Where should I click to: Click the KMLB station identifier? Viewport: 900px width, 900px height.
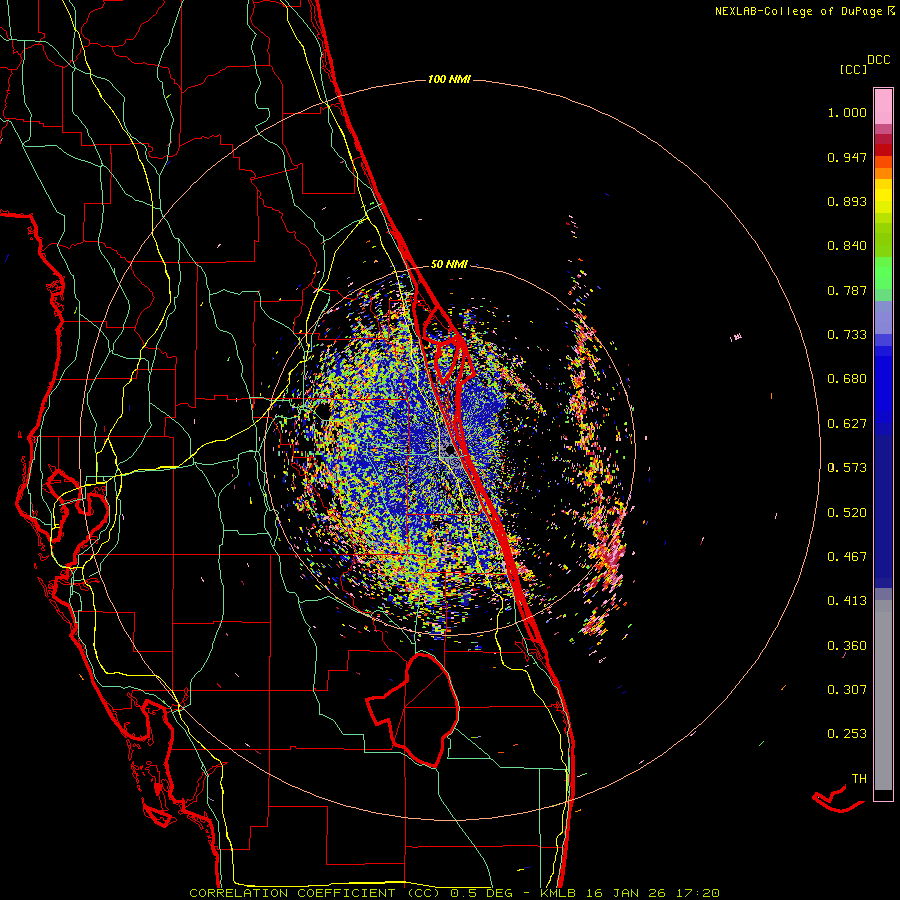[560, 893]
